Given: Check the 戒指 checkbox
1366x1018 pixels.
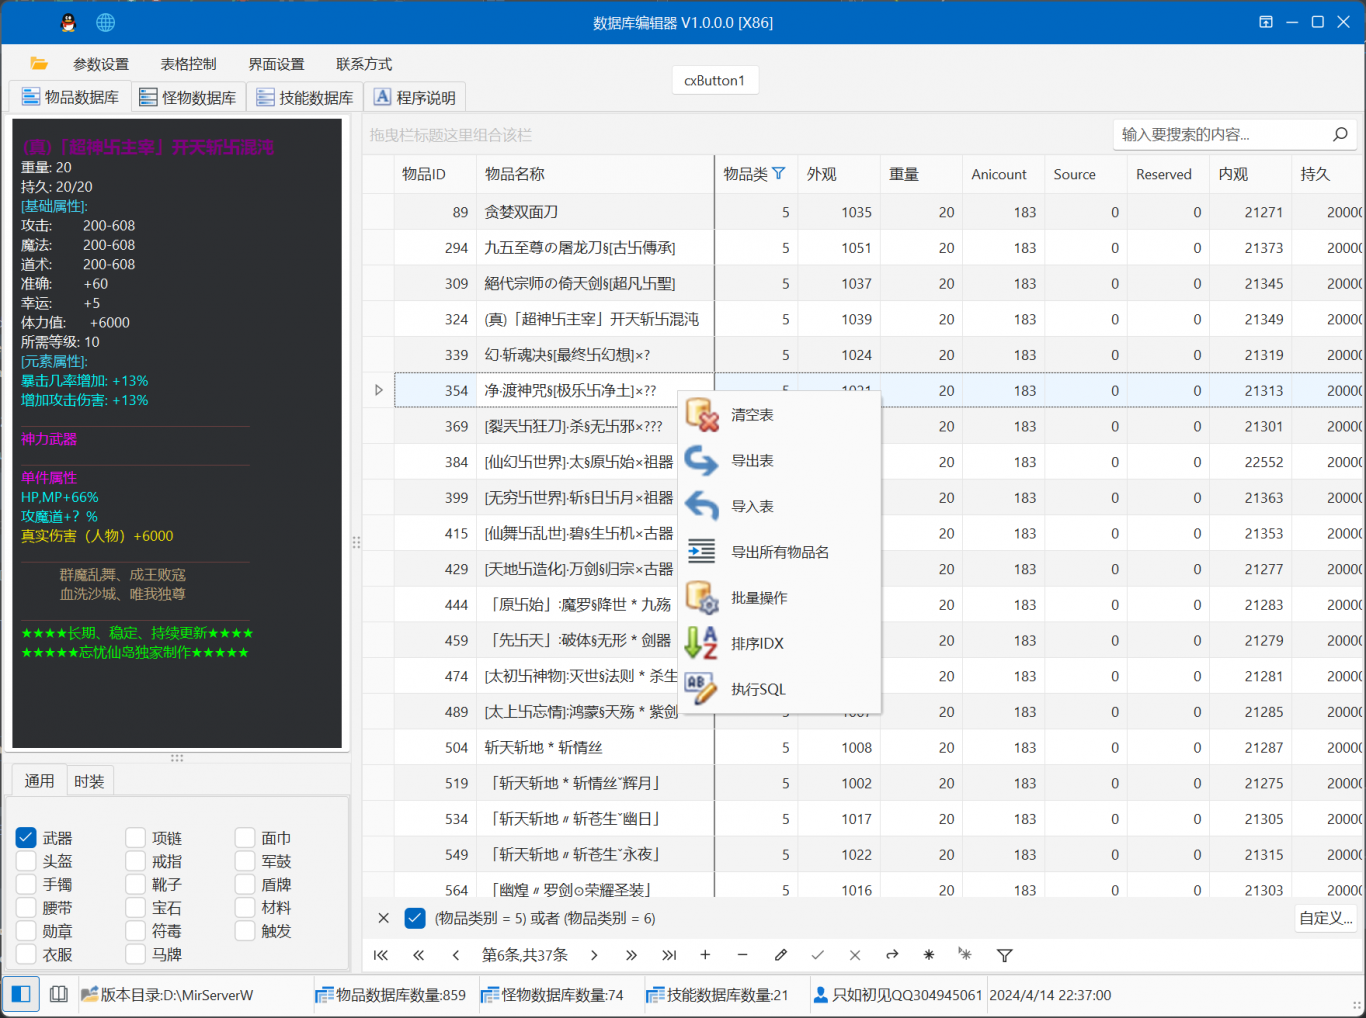Looking at the screenshot, I should tap(136, 861).
